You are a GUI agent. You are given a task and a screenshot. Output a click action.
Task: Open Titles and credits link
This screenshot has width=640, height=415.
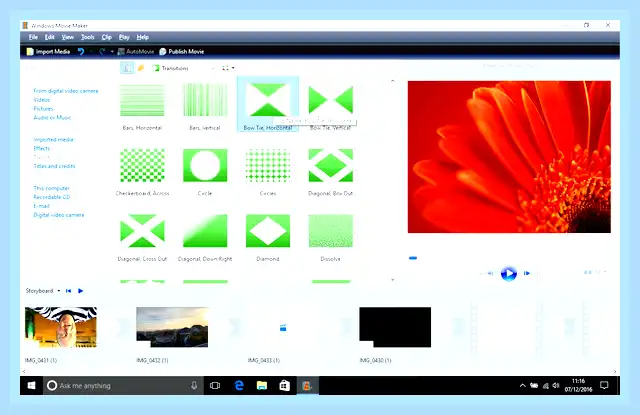[54, 166]
